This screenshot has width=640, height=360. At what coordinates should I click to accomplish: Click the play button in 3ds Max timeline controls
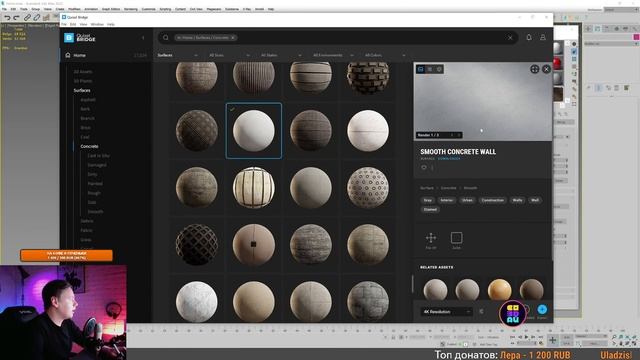[x=526, y=337]
